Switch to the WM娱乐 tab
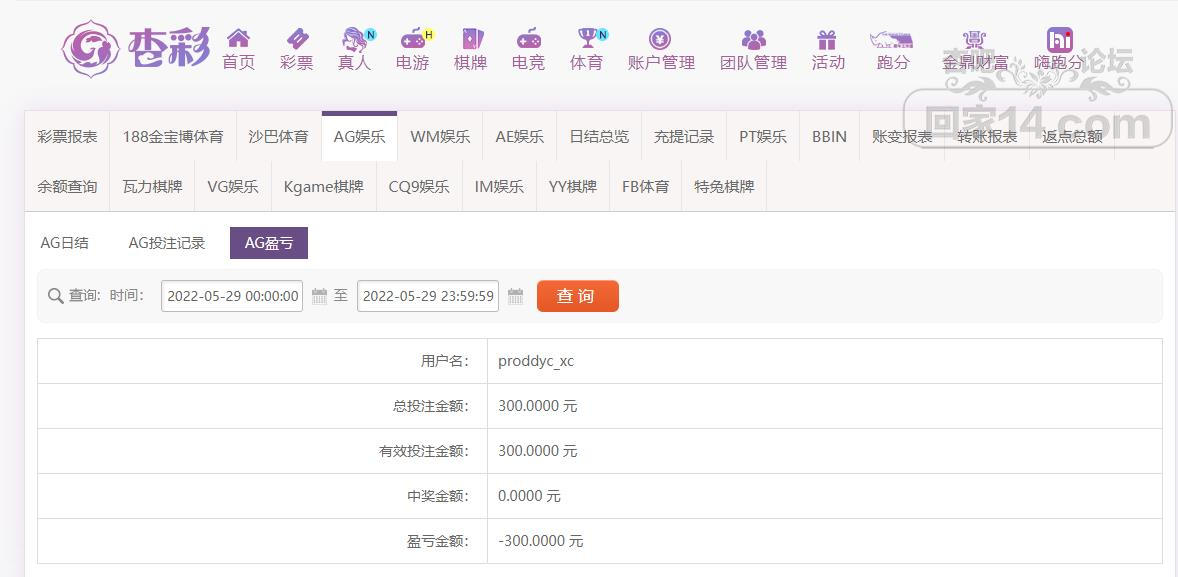The image size is (1178, 577). 440,137
